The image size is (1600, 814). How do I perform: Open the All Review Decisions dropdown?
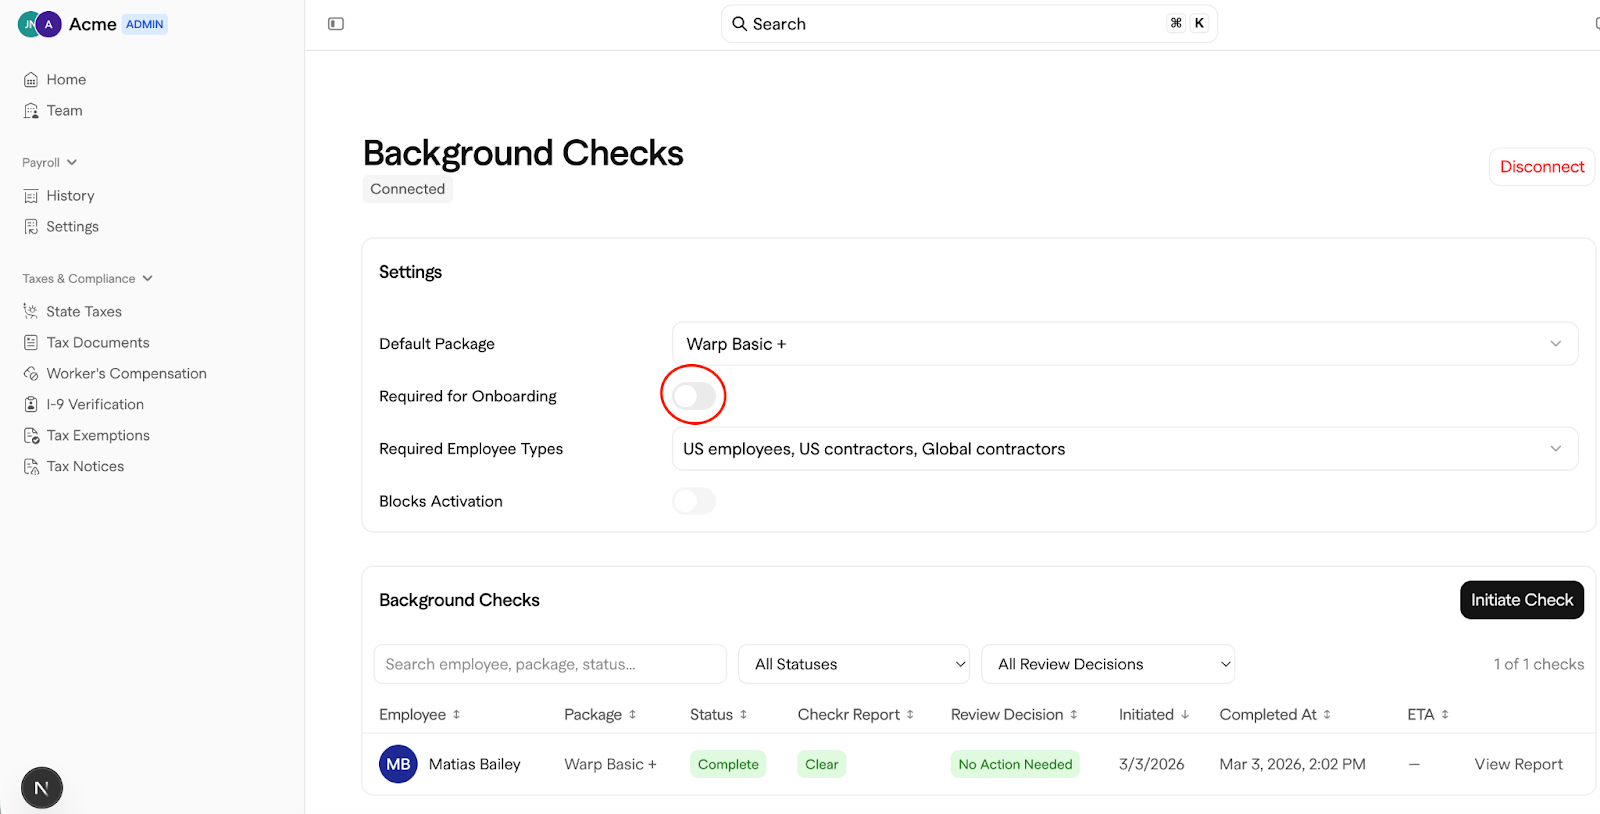click(x=1108, y=664)
